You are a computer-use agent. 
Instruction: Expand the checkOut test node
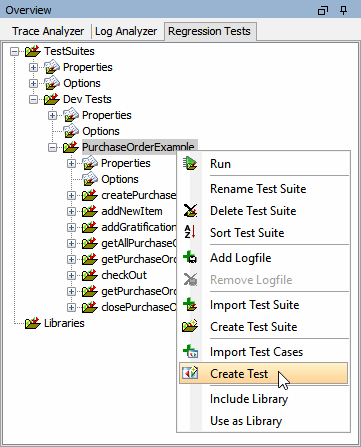coord(71,275)
